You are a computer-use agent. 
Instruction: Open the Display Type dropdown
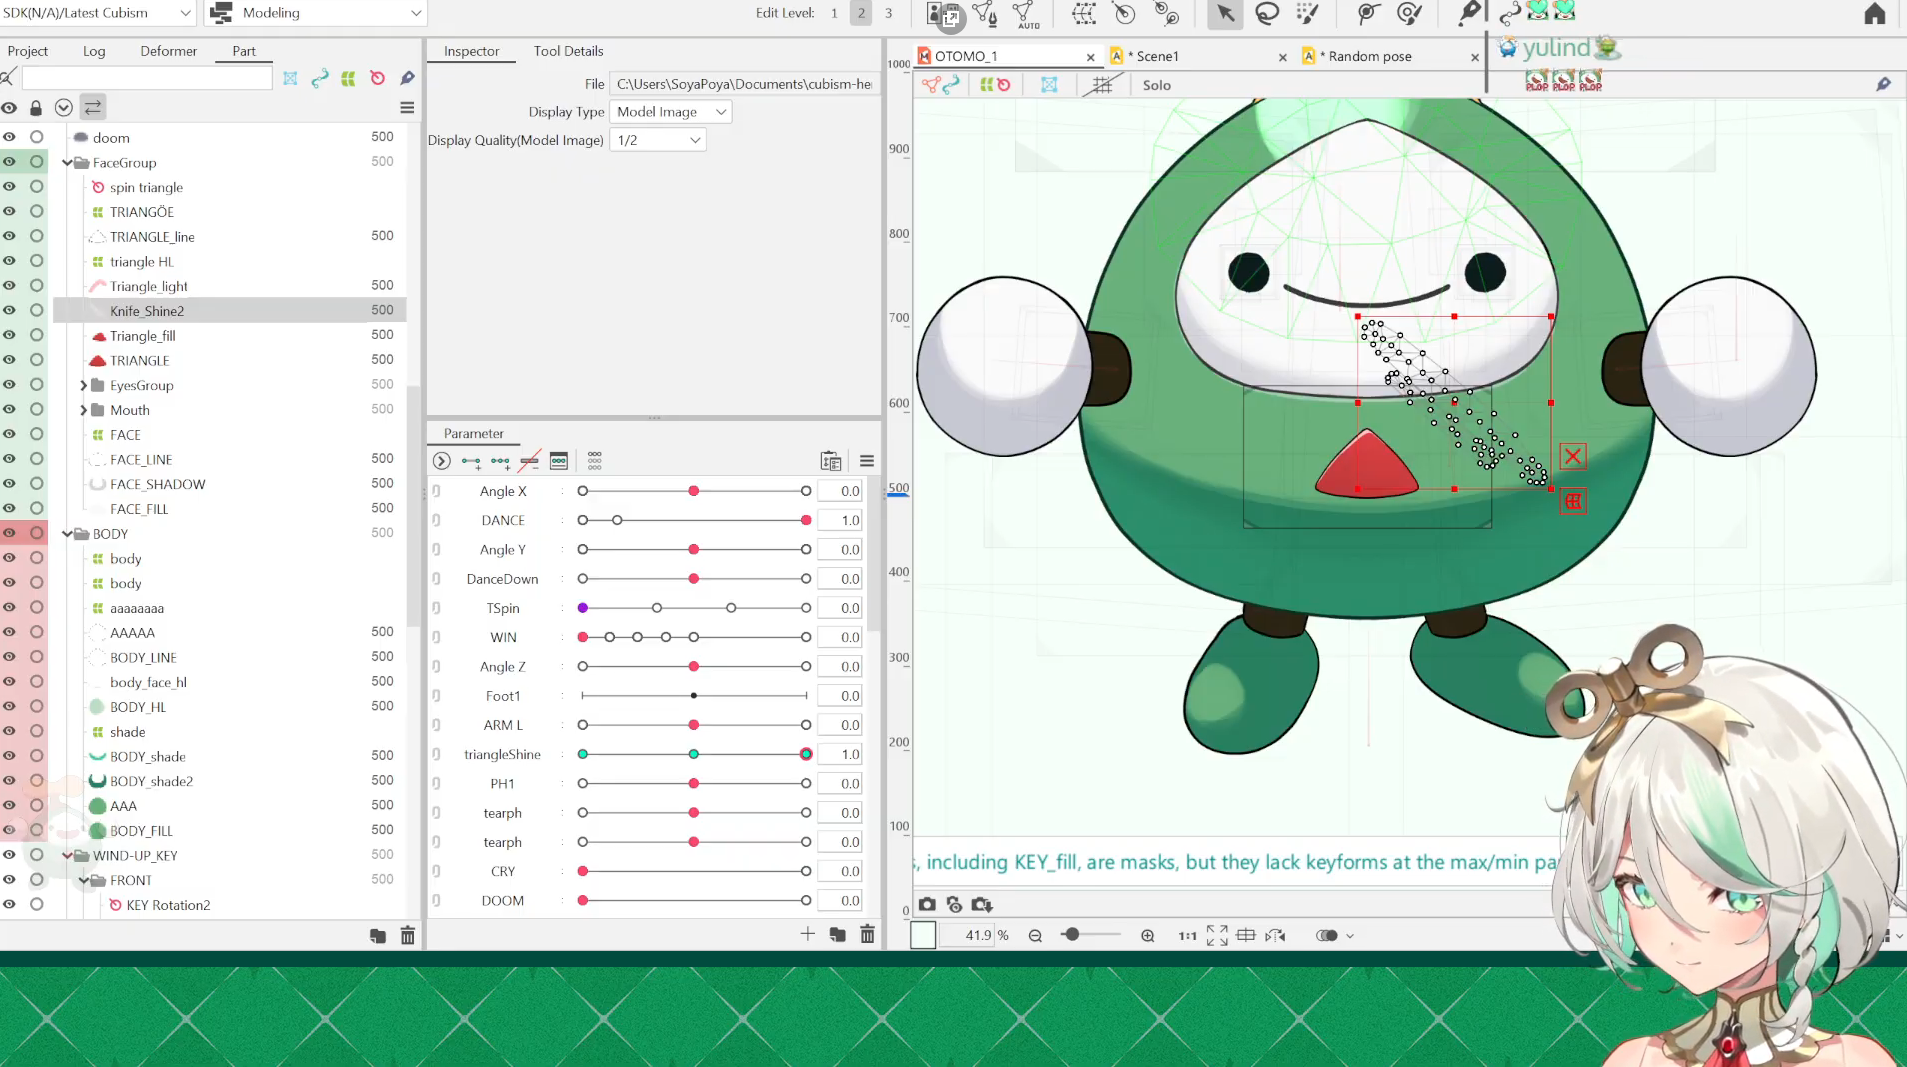pos(671,112)
